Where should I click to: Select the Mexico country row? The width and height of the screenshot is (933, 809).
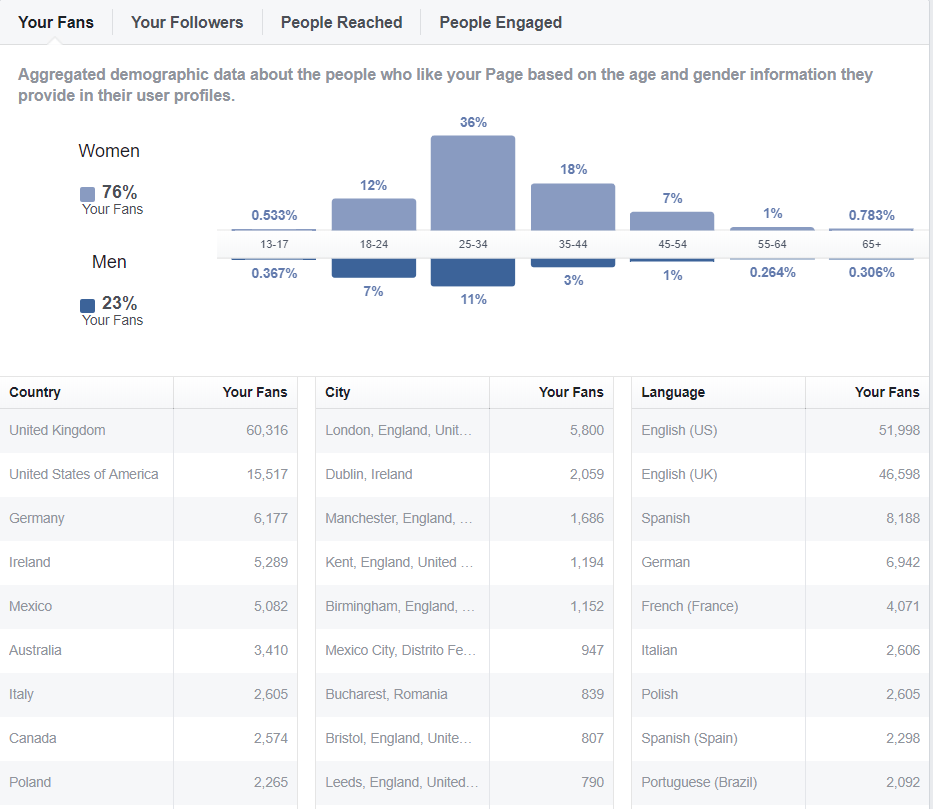pos(150,606)
